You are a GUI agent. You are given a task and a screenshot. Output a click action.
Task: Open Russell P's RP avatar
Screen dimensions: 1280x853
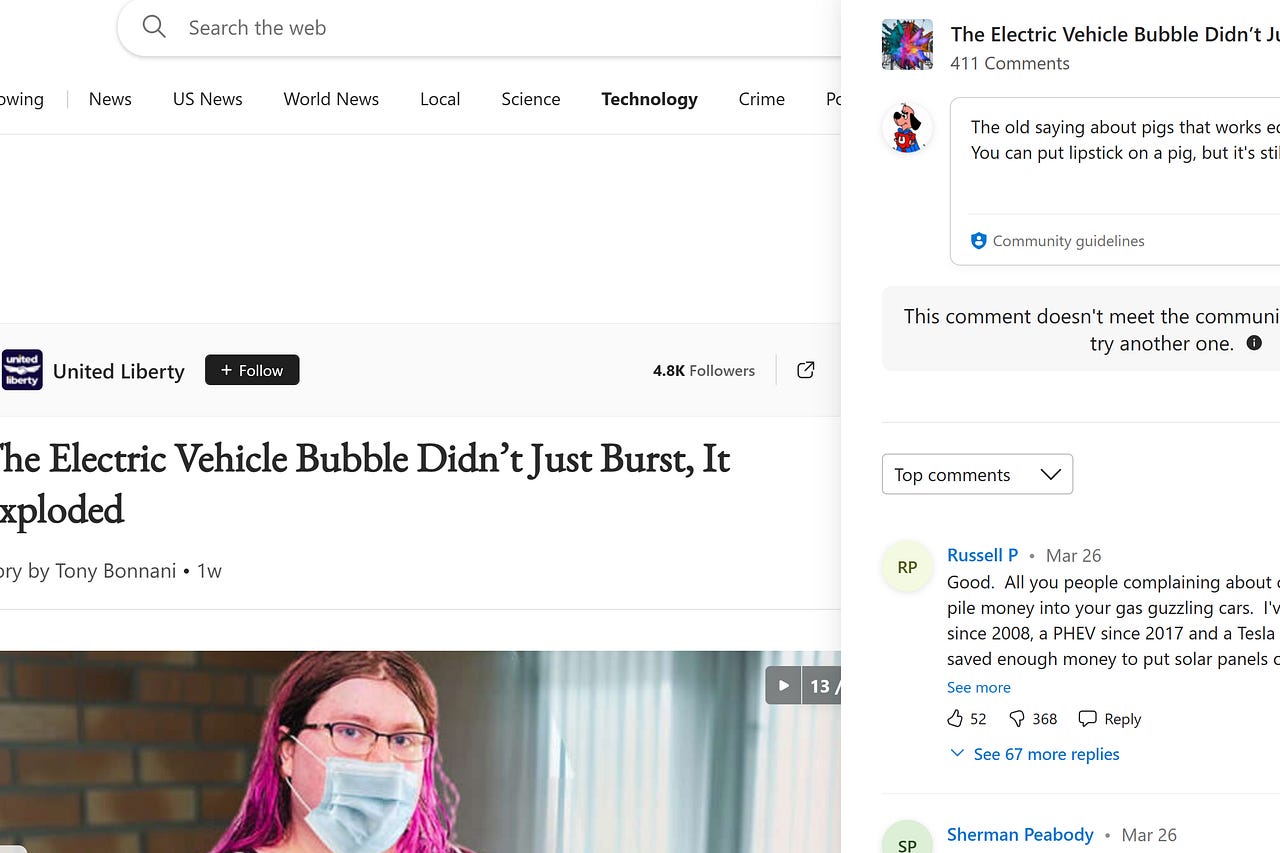tap(907, 567)
